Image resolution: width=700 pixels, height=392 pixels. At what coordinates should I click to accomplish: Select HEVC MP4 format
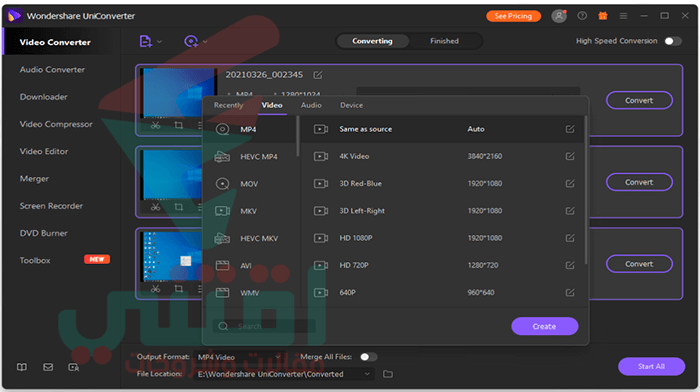[x=250, y=157]
